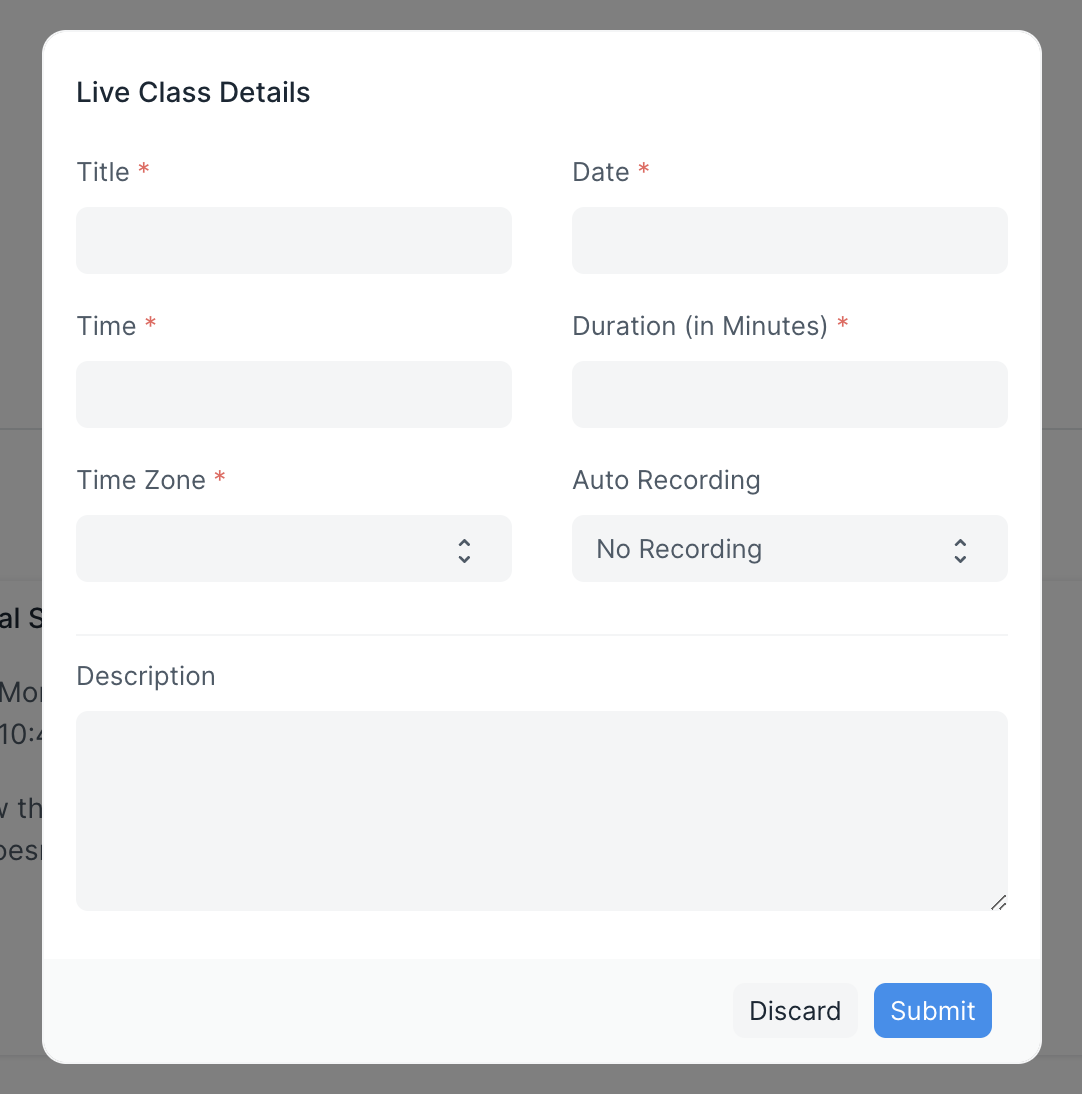Focus the Duration (in Minutes) field
1082x1094 pixels.
click(x=790, y=394)
